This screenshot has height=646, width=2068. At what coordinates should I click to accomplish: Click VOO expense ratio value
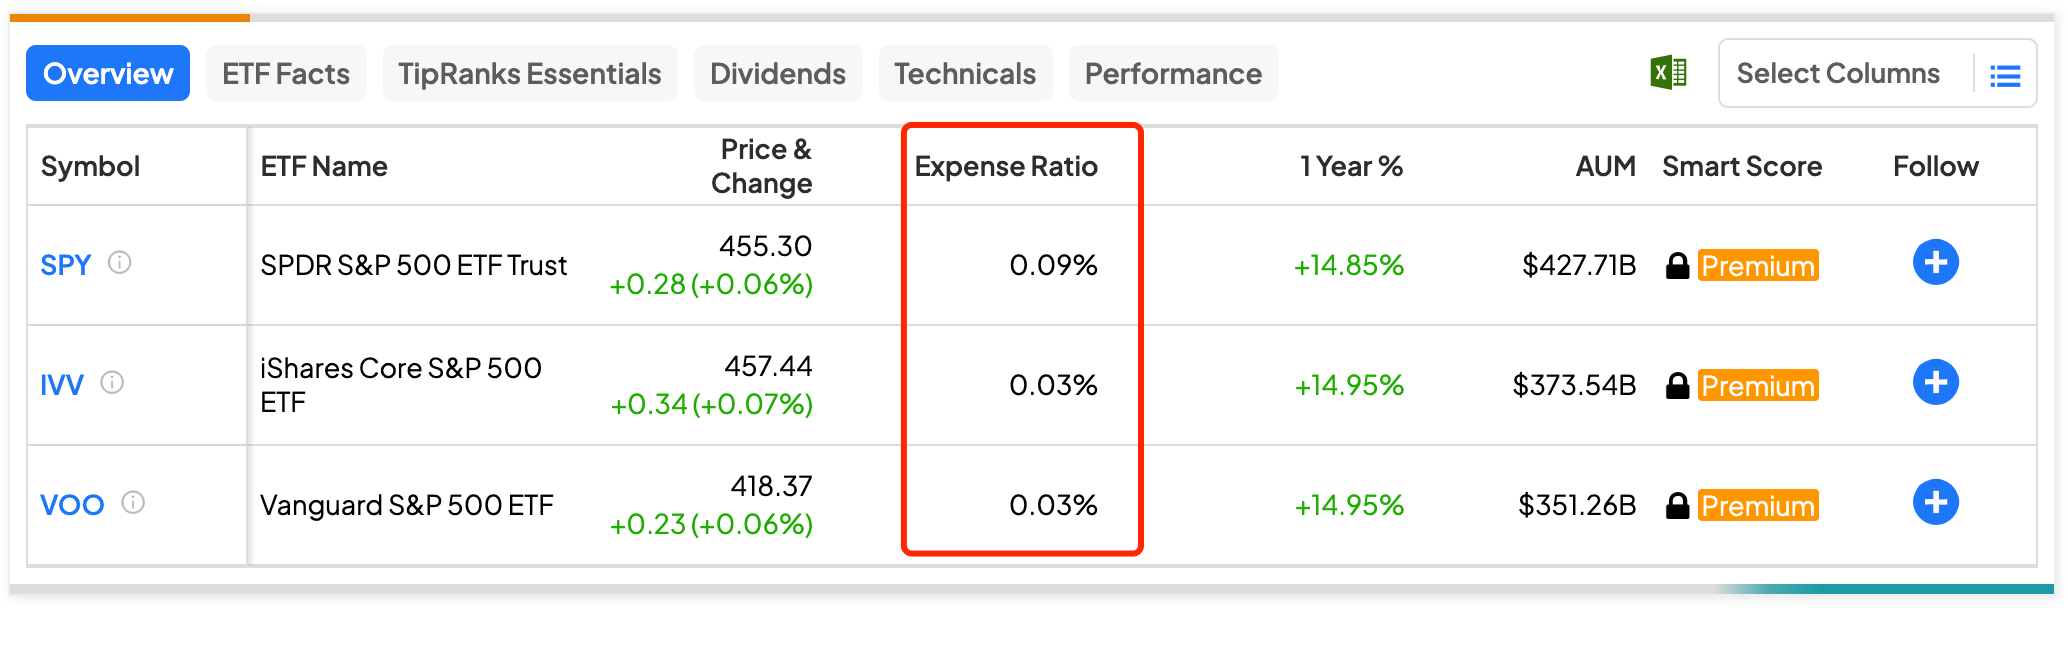[1054, 505]
